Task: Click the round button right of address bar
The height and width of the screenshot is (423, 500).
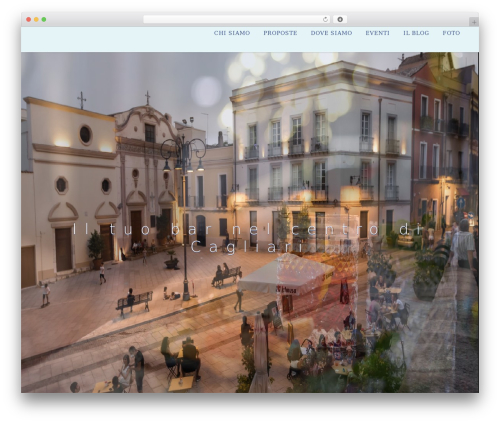Action: click(x=340, y=19)
